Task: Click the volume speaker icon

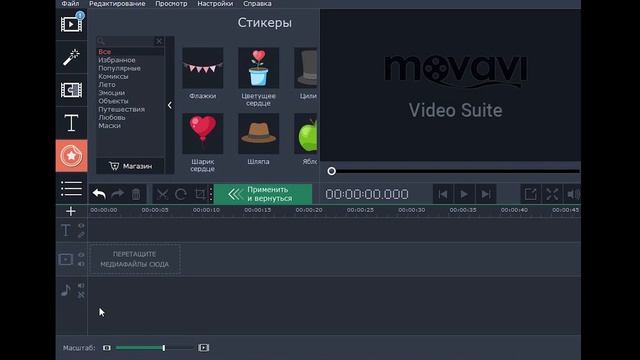Action: (573, 194)
